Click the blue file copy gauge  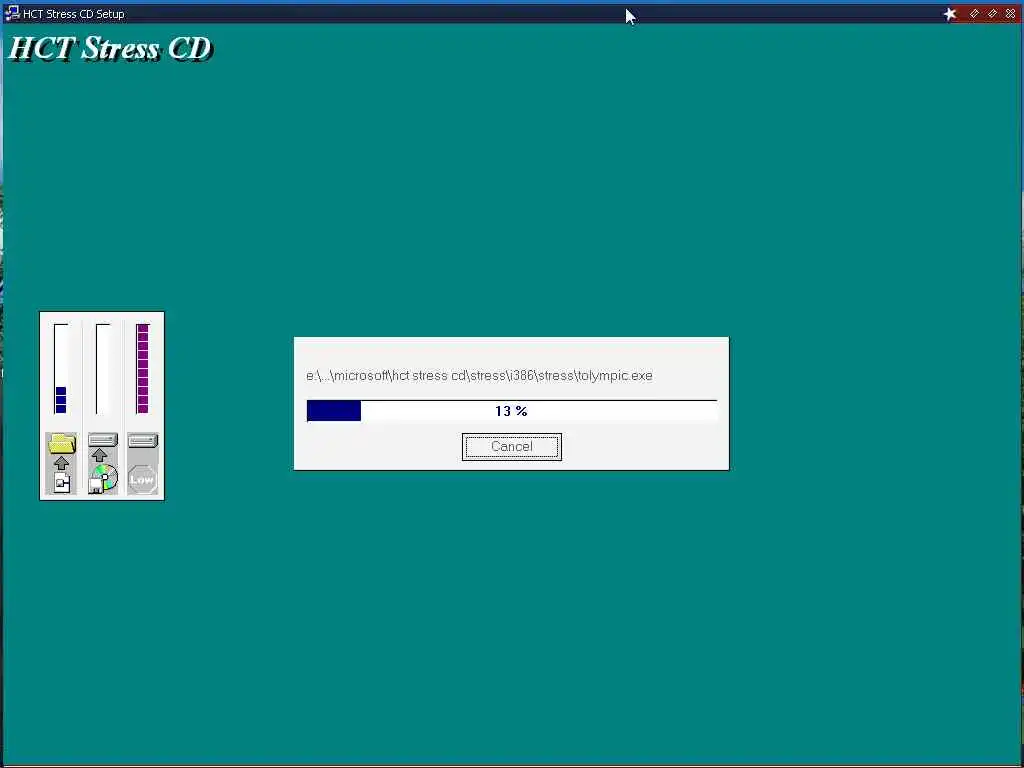pyautogui.click(x=61, y=369)
